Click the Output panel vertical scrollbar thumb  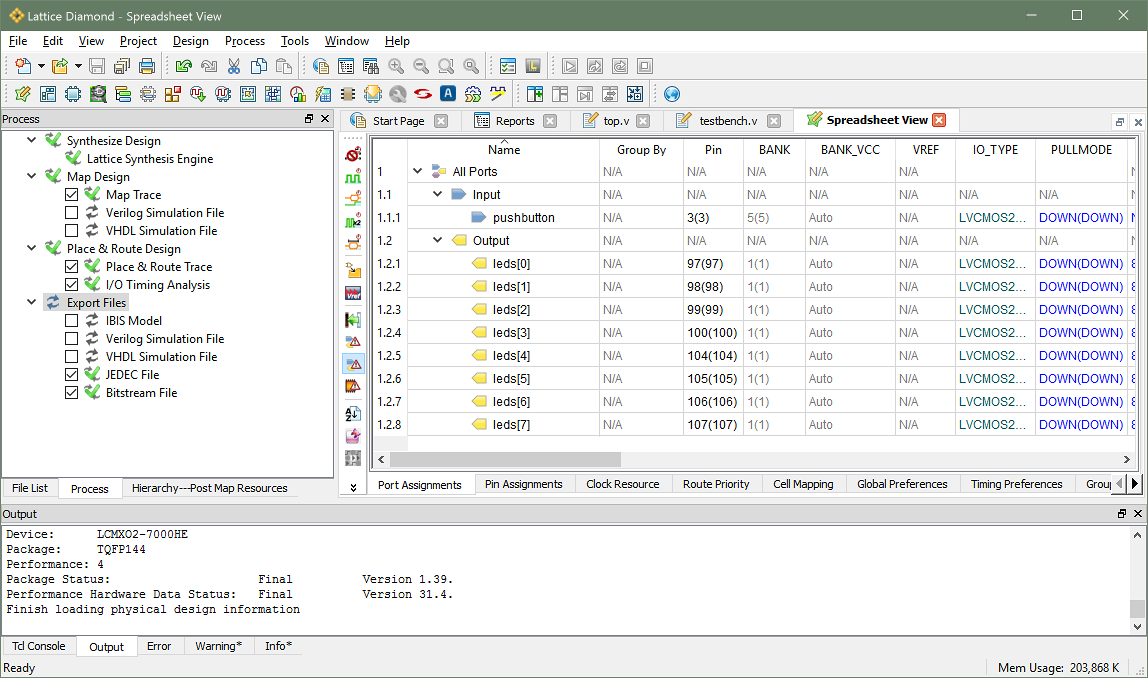tap(1136, 608)
